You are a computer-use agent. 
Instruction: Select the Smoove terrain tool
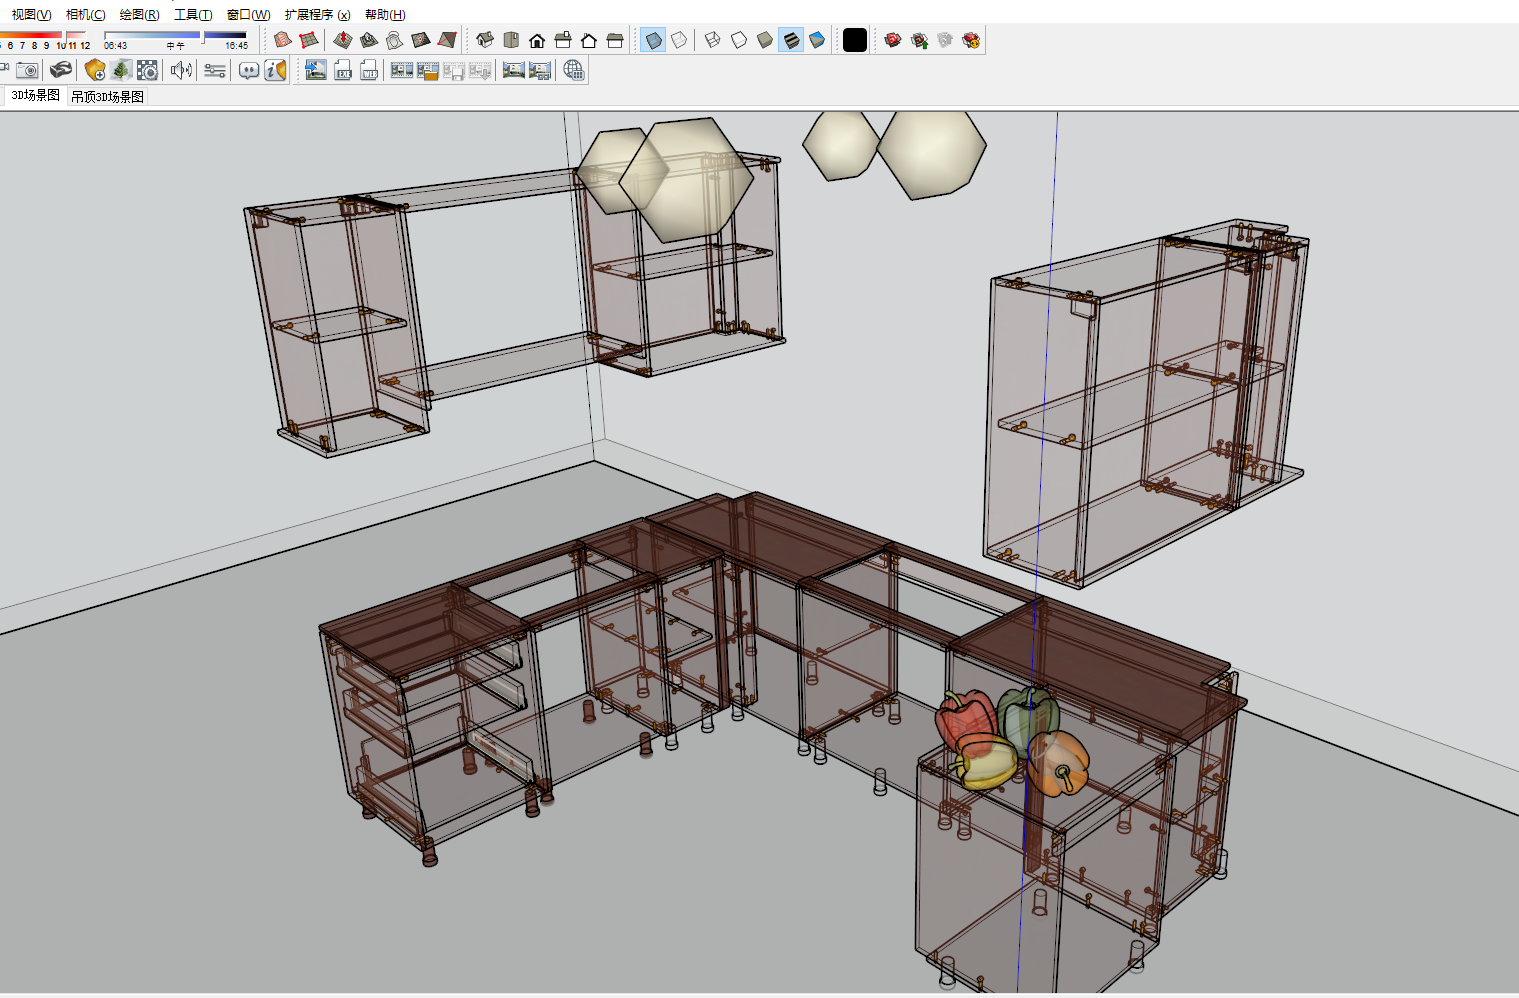[343, 40]
